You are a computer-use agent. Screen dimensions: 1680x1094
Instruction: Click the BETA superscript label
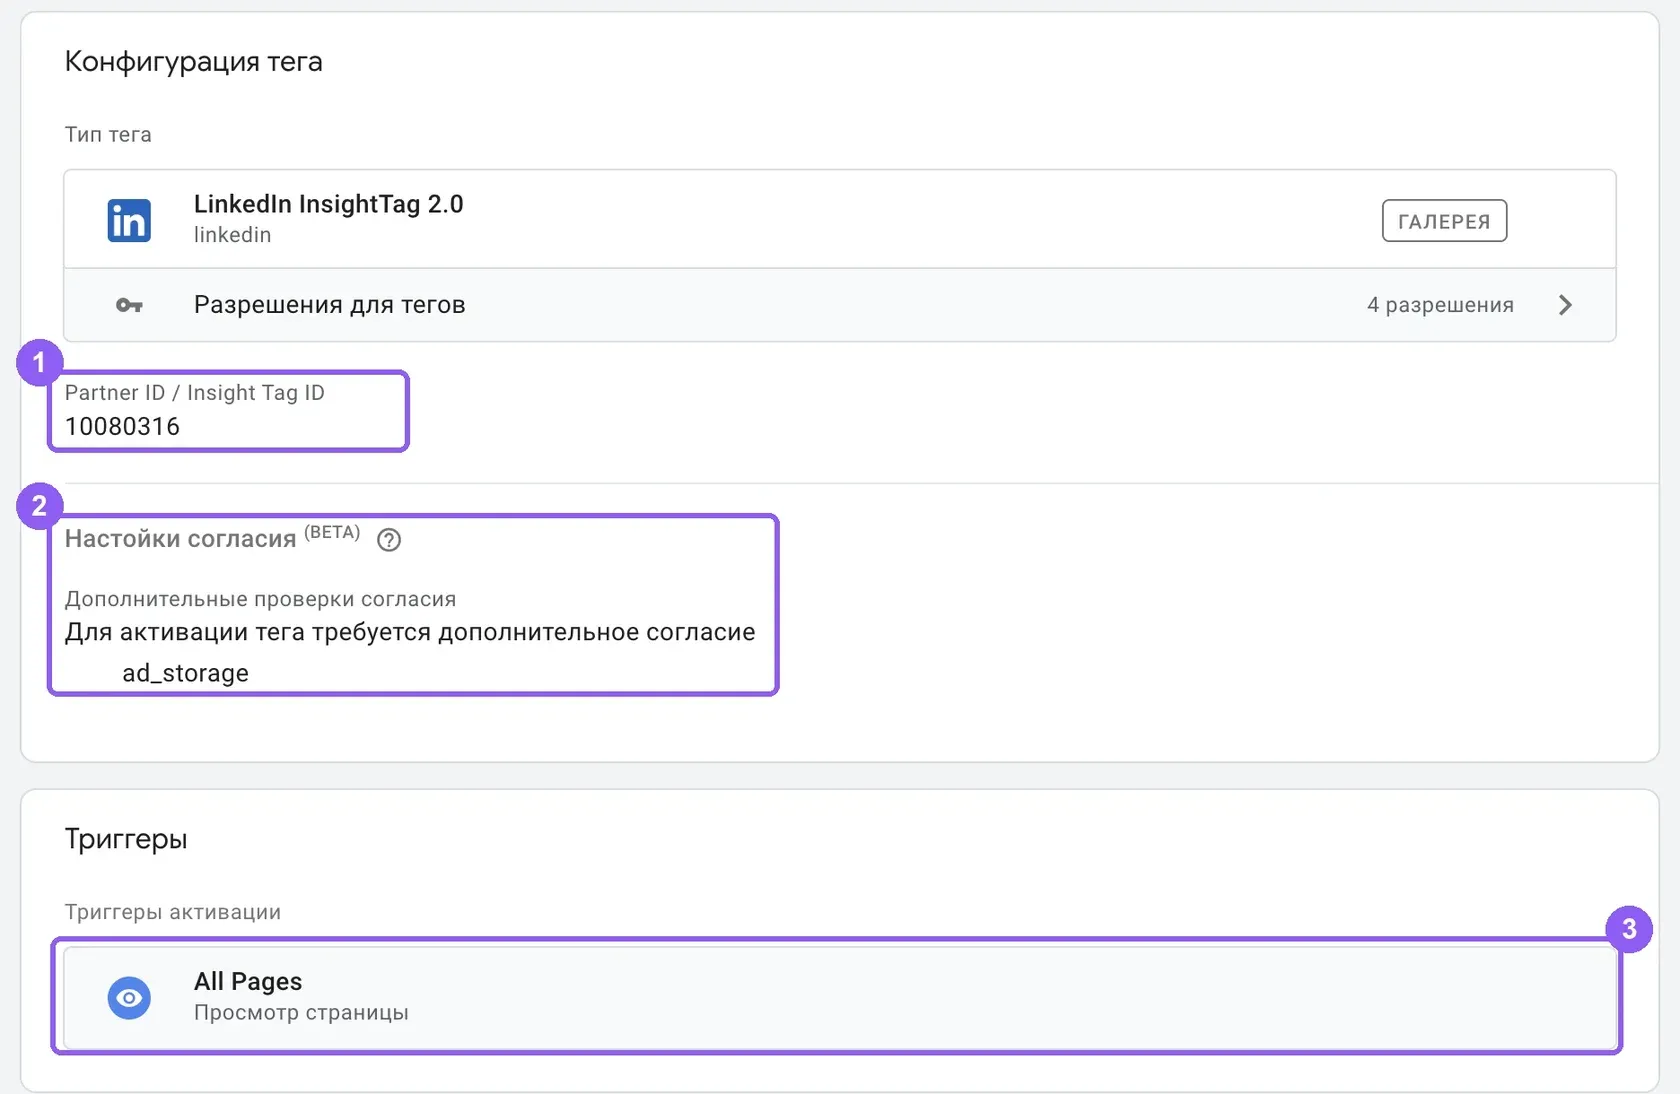(x=332, y=532)
